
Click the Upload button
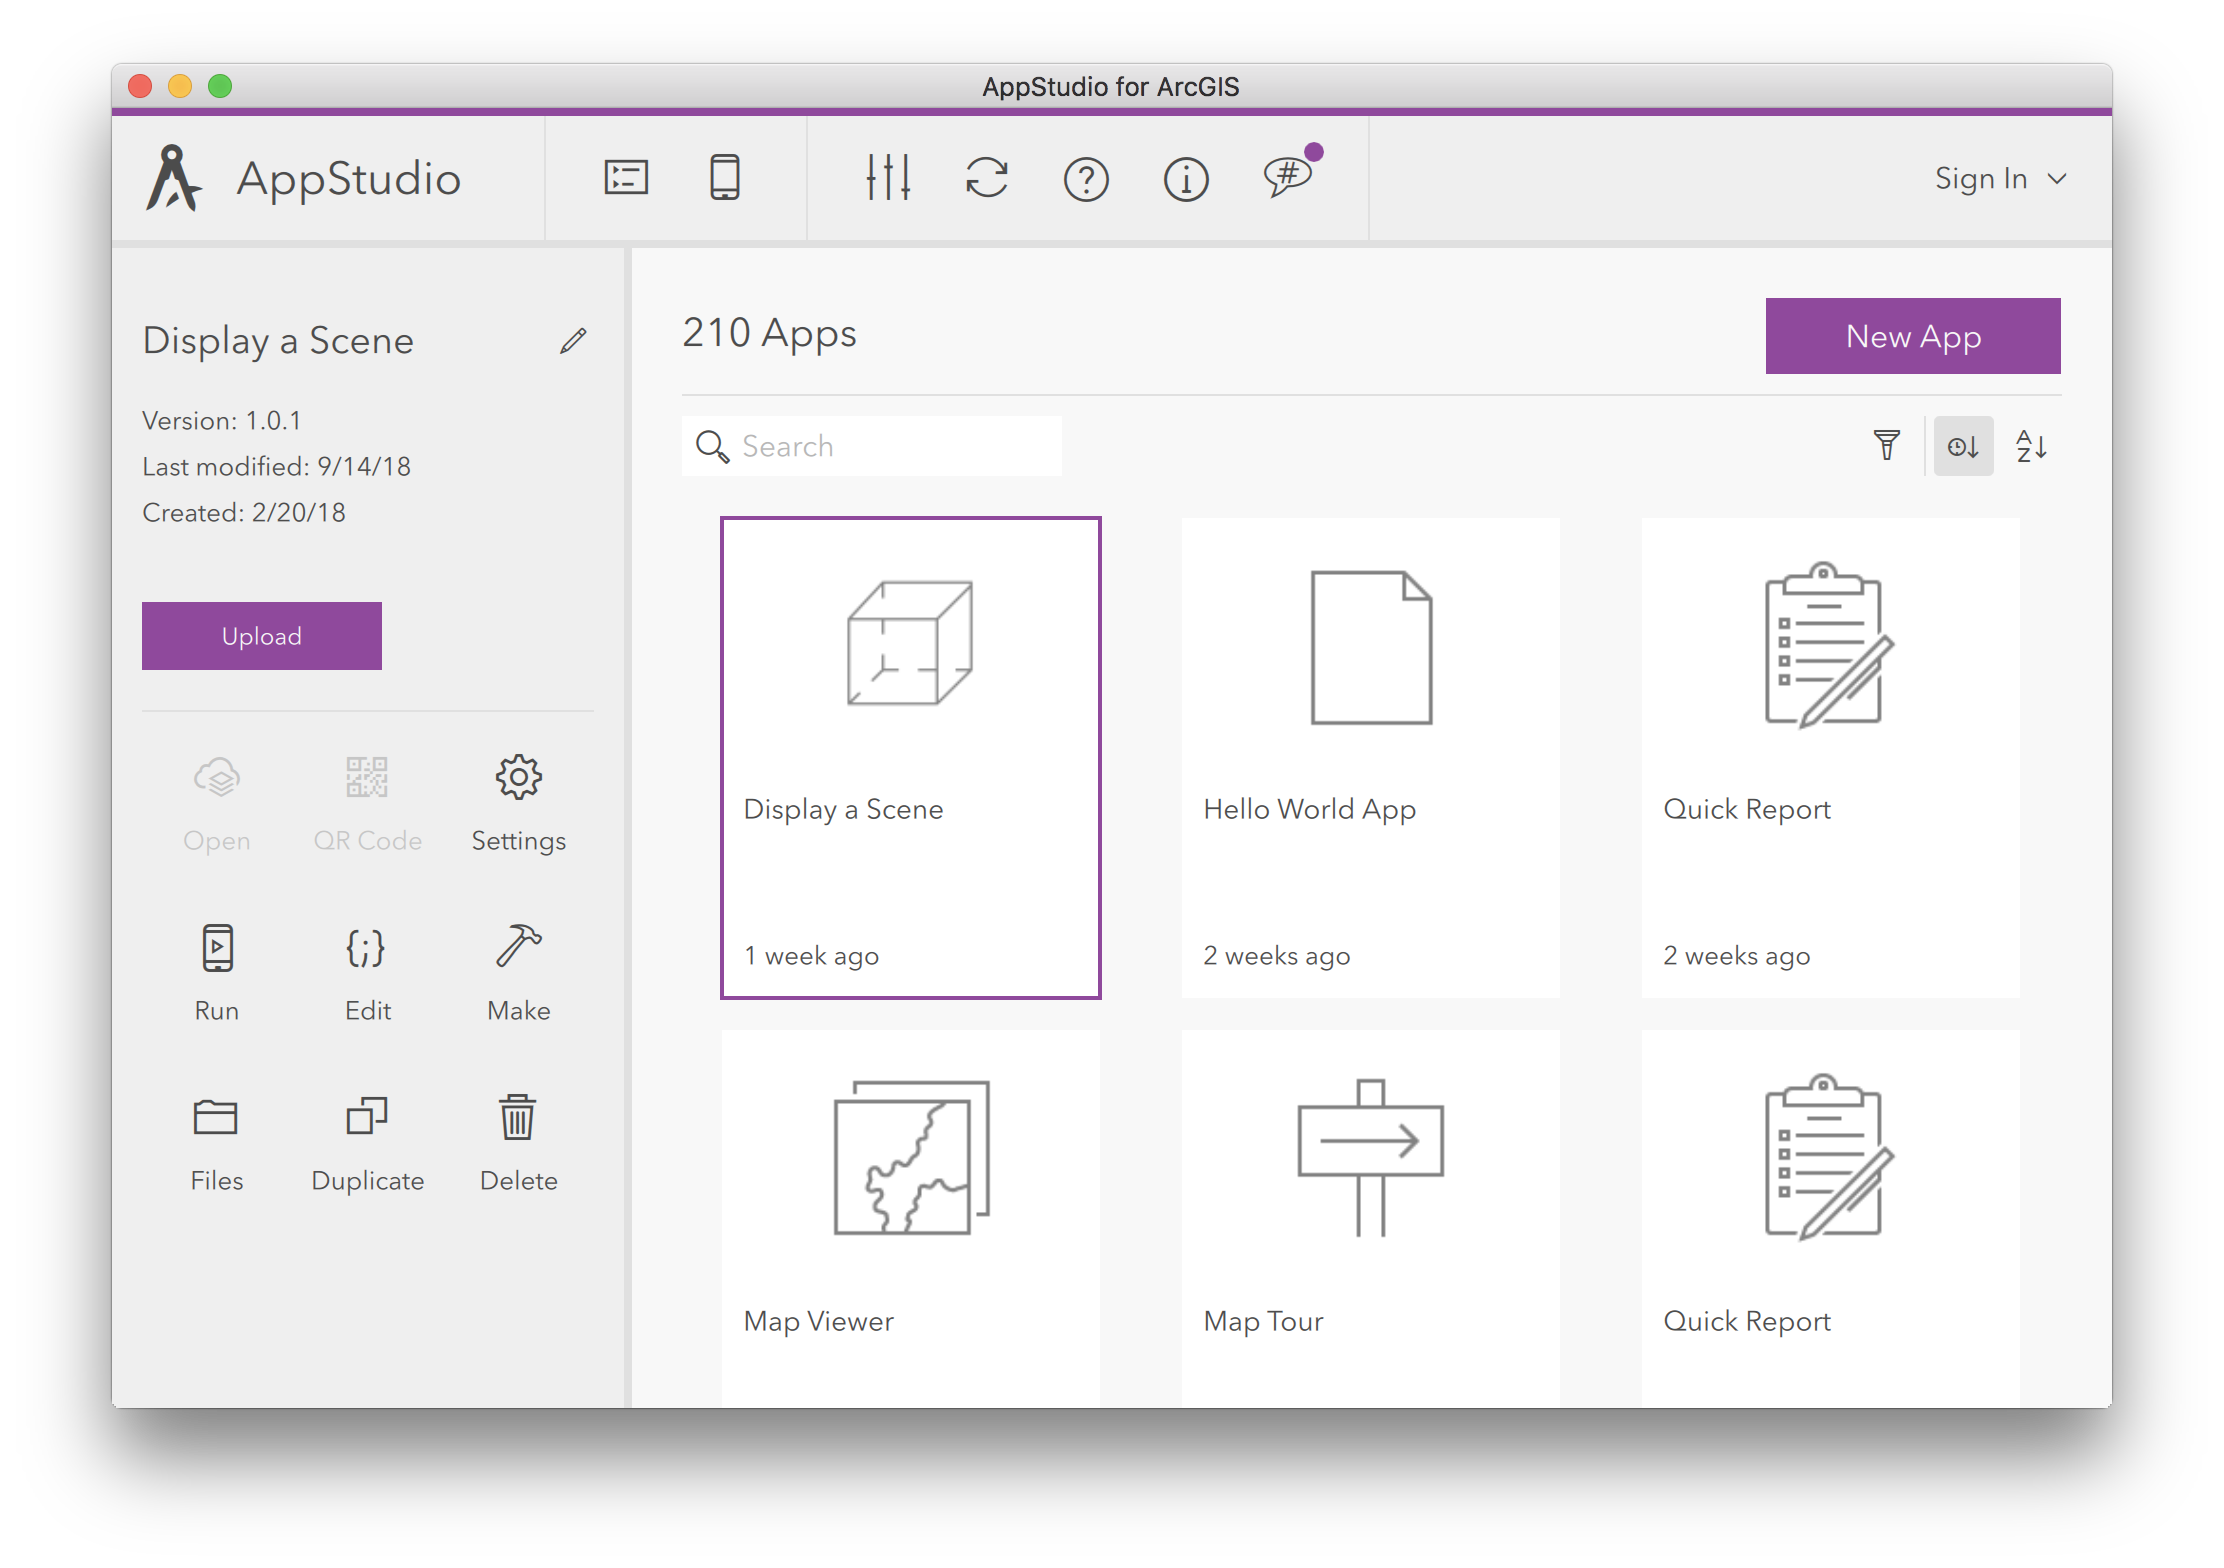(262, 636)
